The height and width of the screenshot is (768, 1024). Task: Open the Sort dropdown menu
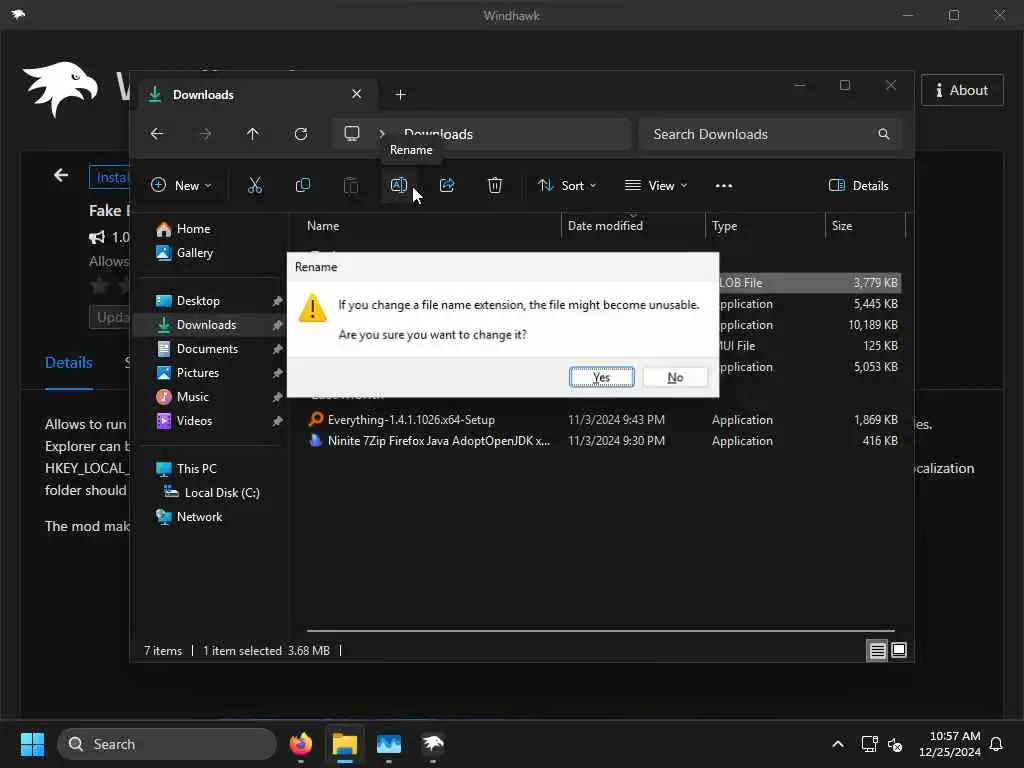[x=567, y=185]
